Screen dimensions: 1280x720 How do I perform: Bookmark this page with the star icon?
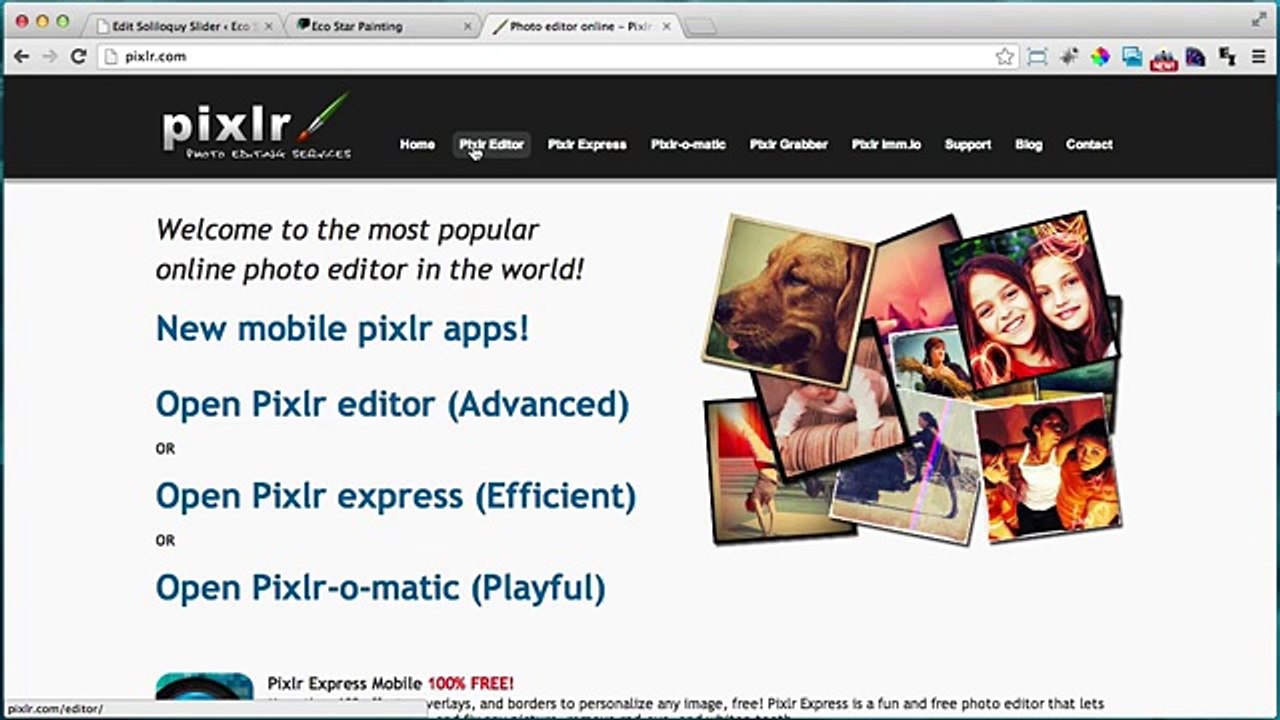pos(1005,57)
